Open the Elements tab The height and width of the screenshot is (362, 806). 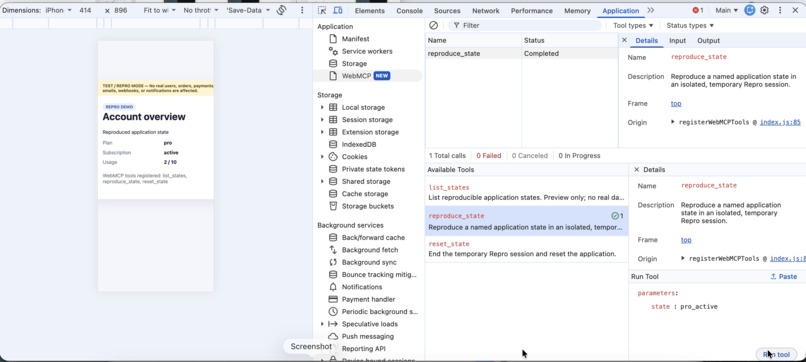click(x=370, y=11)
